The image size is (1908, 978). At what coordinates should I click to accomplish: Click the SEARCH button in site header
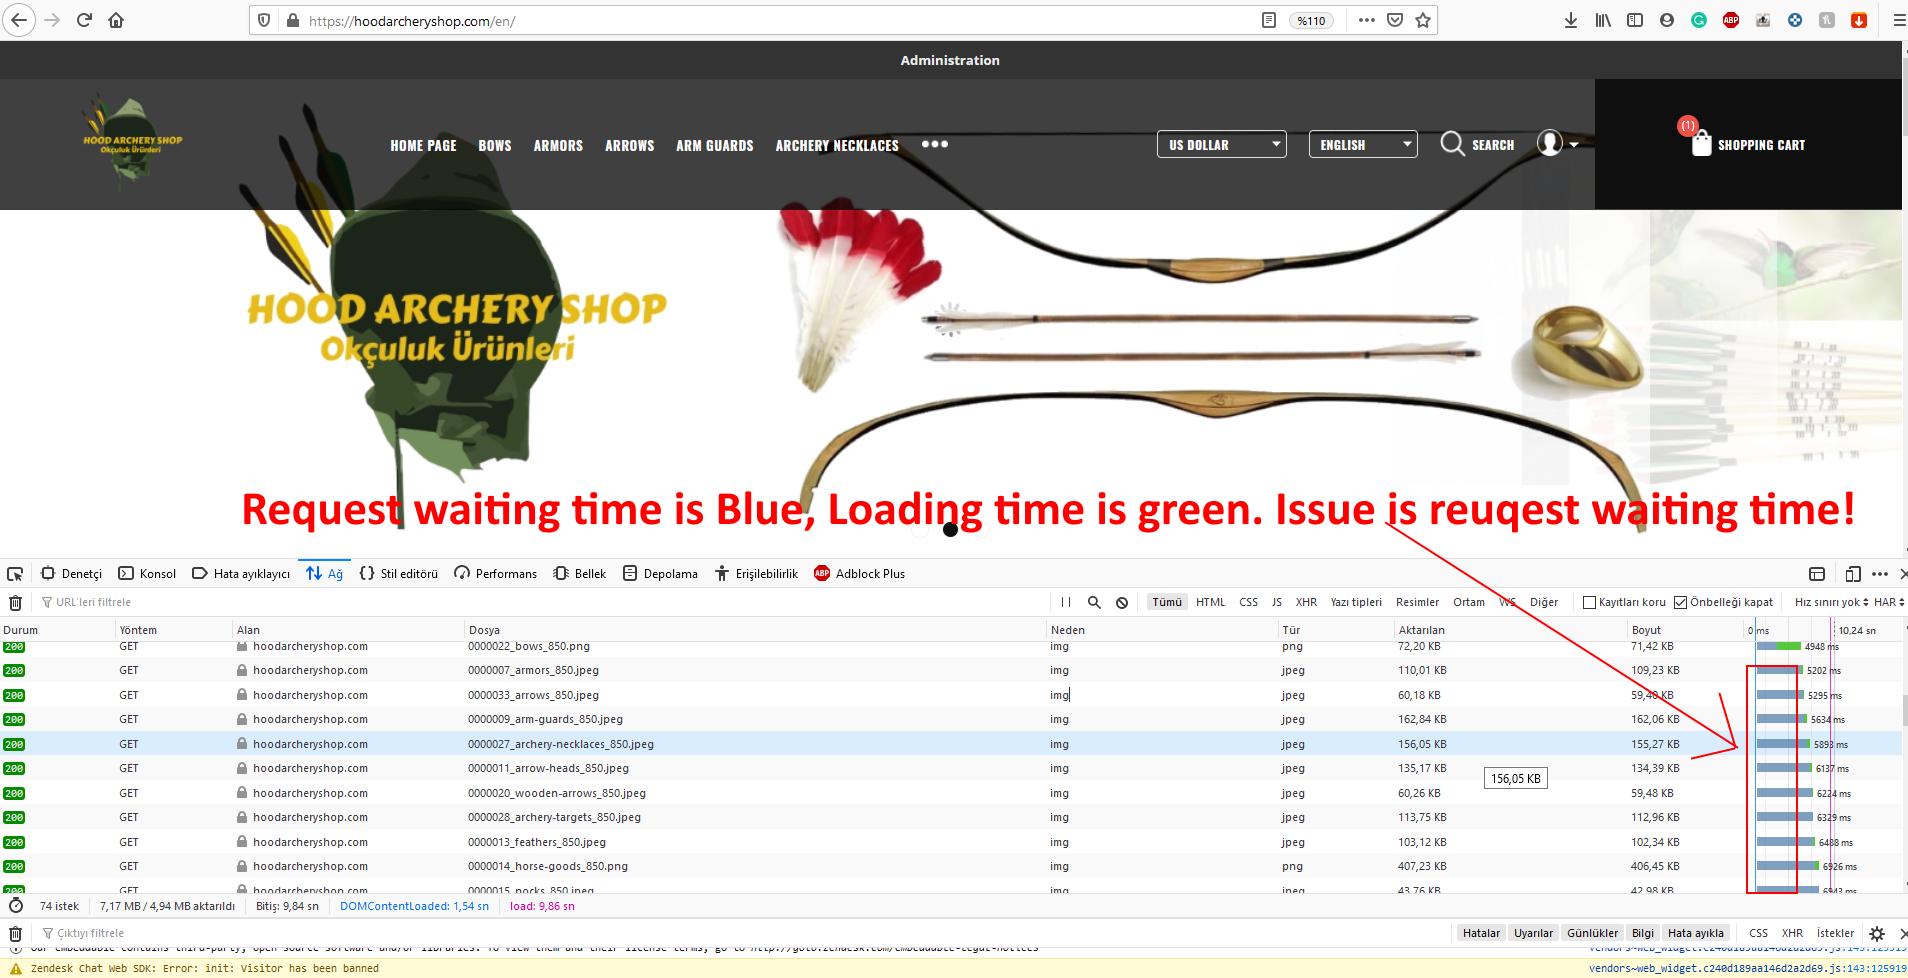1478,144
